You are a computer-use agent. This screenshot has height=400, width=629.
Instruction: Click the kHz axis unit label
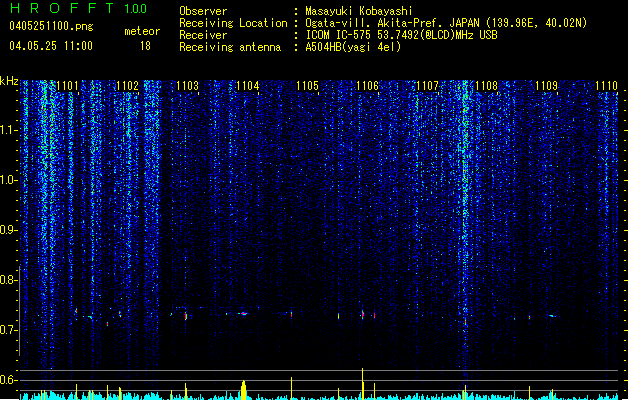point(9,81)
